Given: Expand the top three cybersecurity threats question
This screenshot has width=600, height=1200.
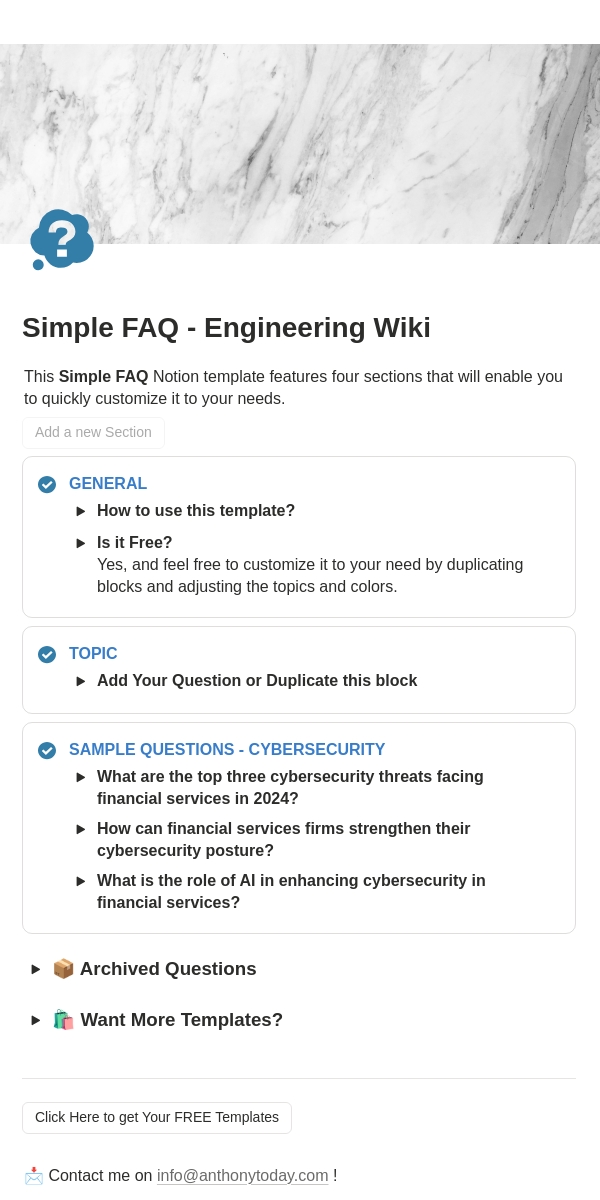Looking at the screenshot, I should tap(81, 777).
